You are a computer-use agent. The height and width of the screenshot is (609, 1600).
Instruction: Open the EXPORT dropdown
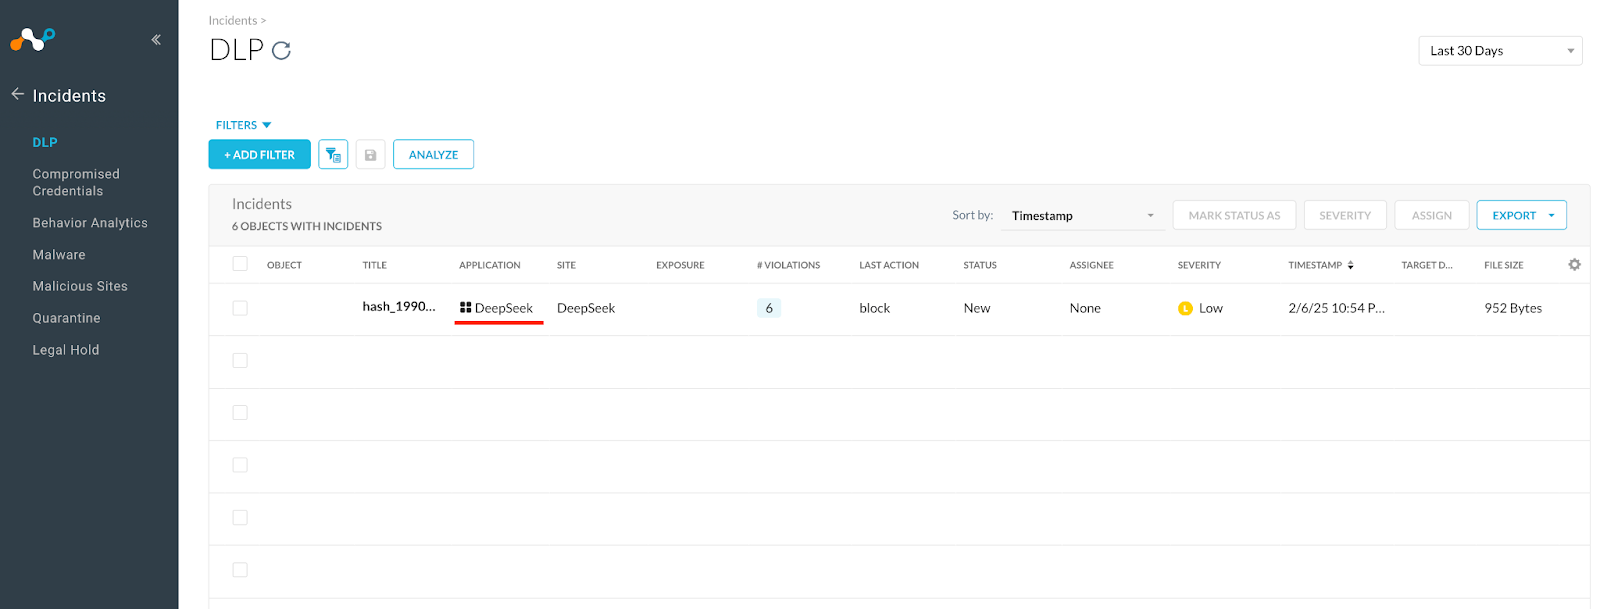coord(1521,215)
